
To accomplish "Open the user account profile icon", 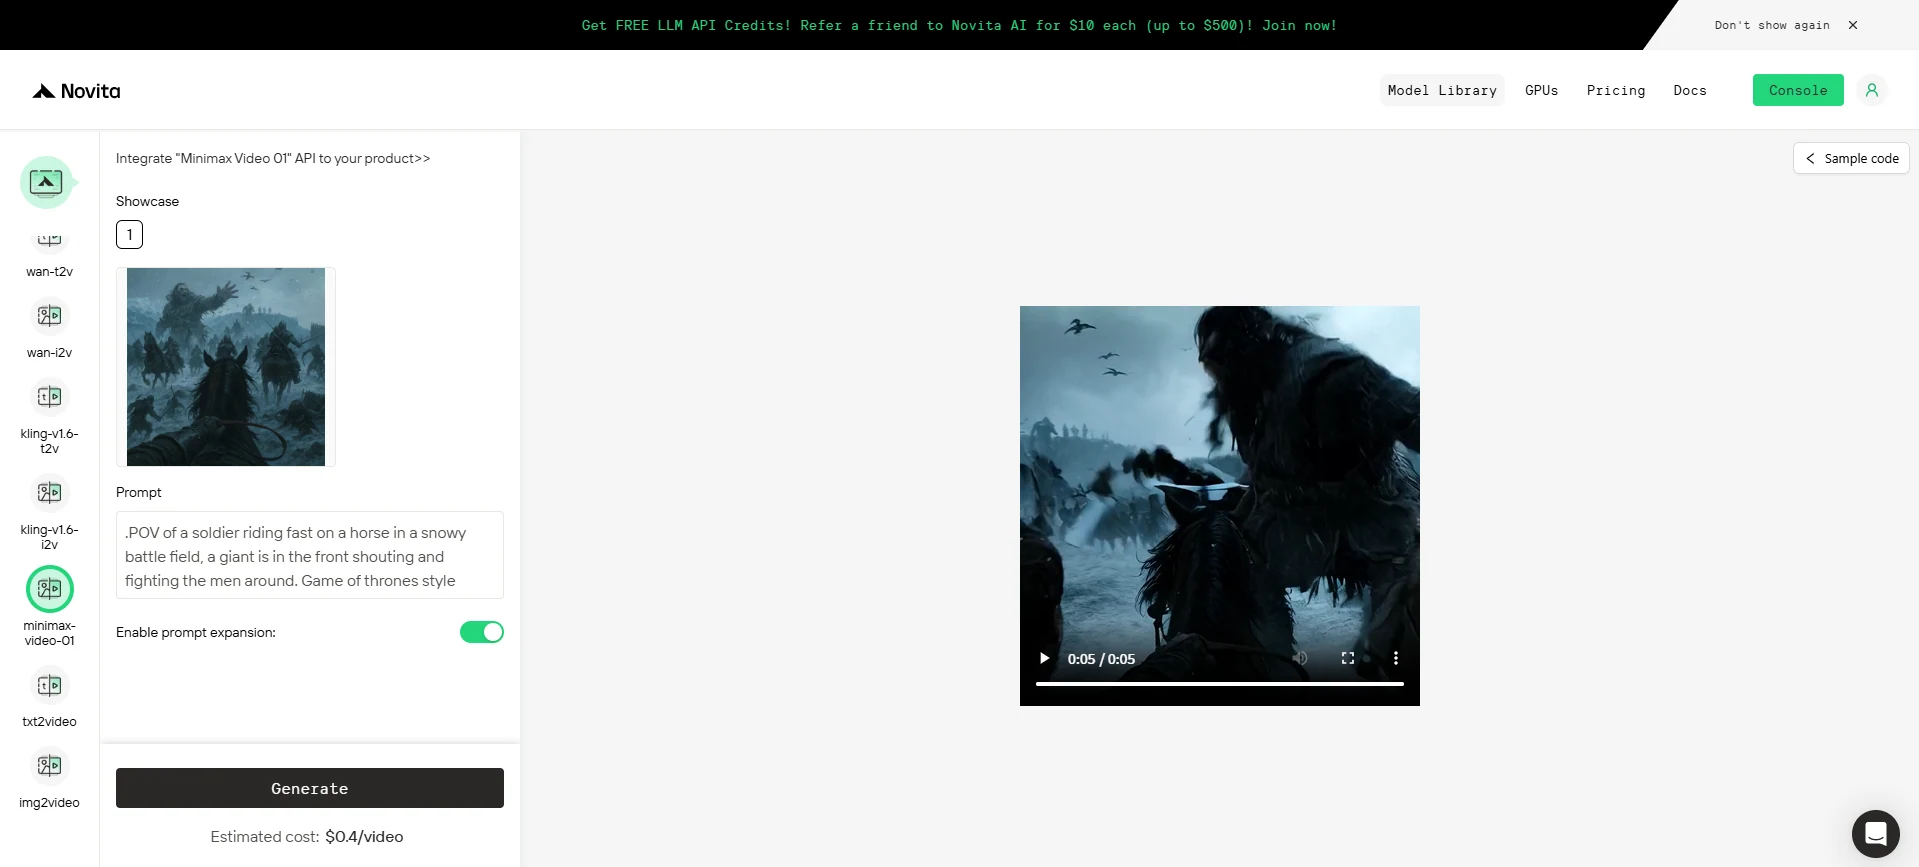I will click(1872, 90).
